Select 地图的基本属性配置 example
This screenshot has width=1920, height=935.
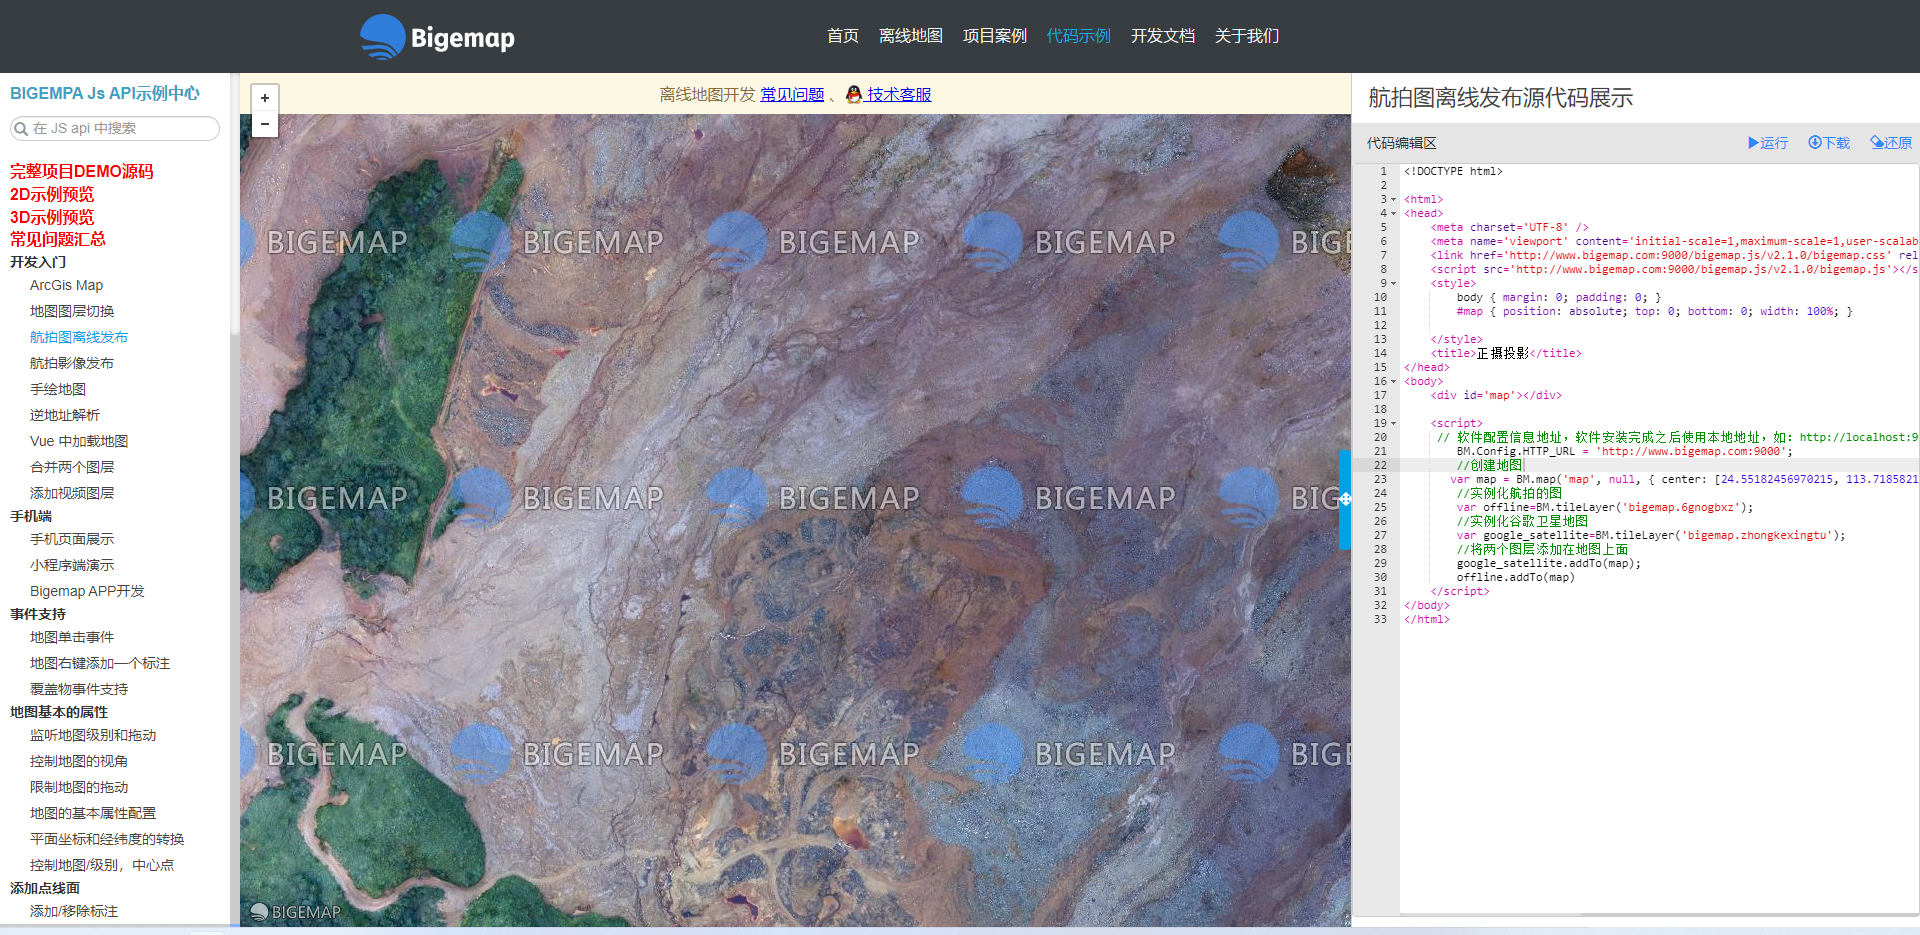(x=93, y=813)
